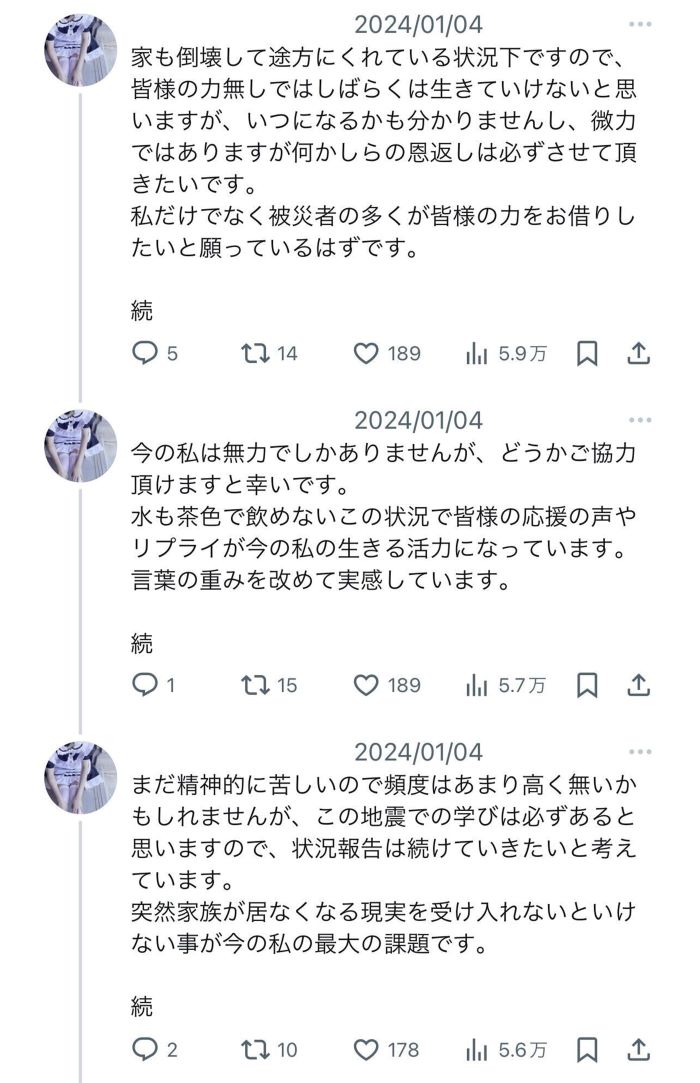The width and height of the screenshot is (700, 1083).
Task: Toggle the like on the tweet with 178 likes
Action: point(366,1051)
